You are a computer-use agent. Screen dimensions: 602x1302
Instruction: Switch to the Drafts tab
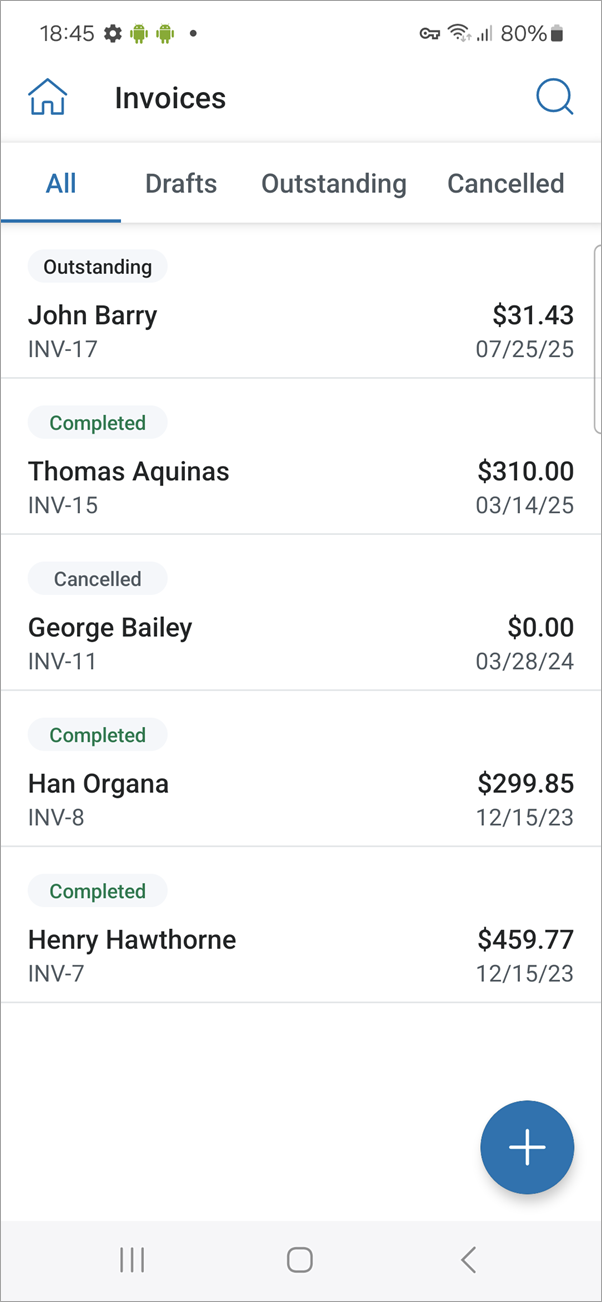pyautogui.click(x=181, y=183)
